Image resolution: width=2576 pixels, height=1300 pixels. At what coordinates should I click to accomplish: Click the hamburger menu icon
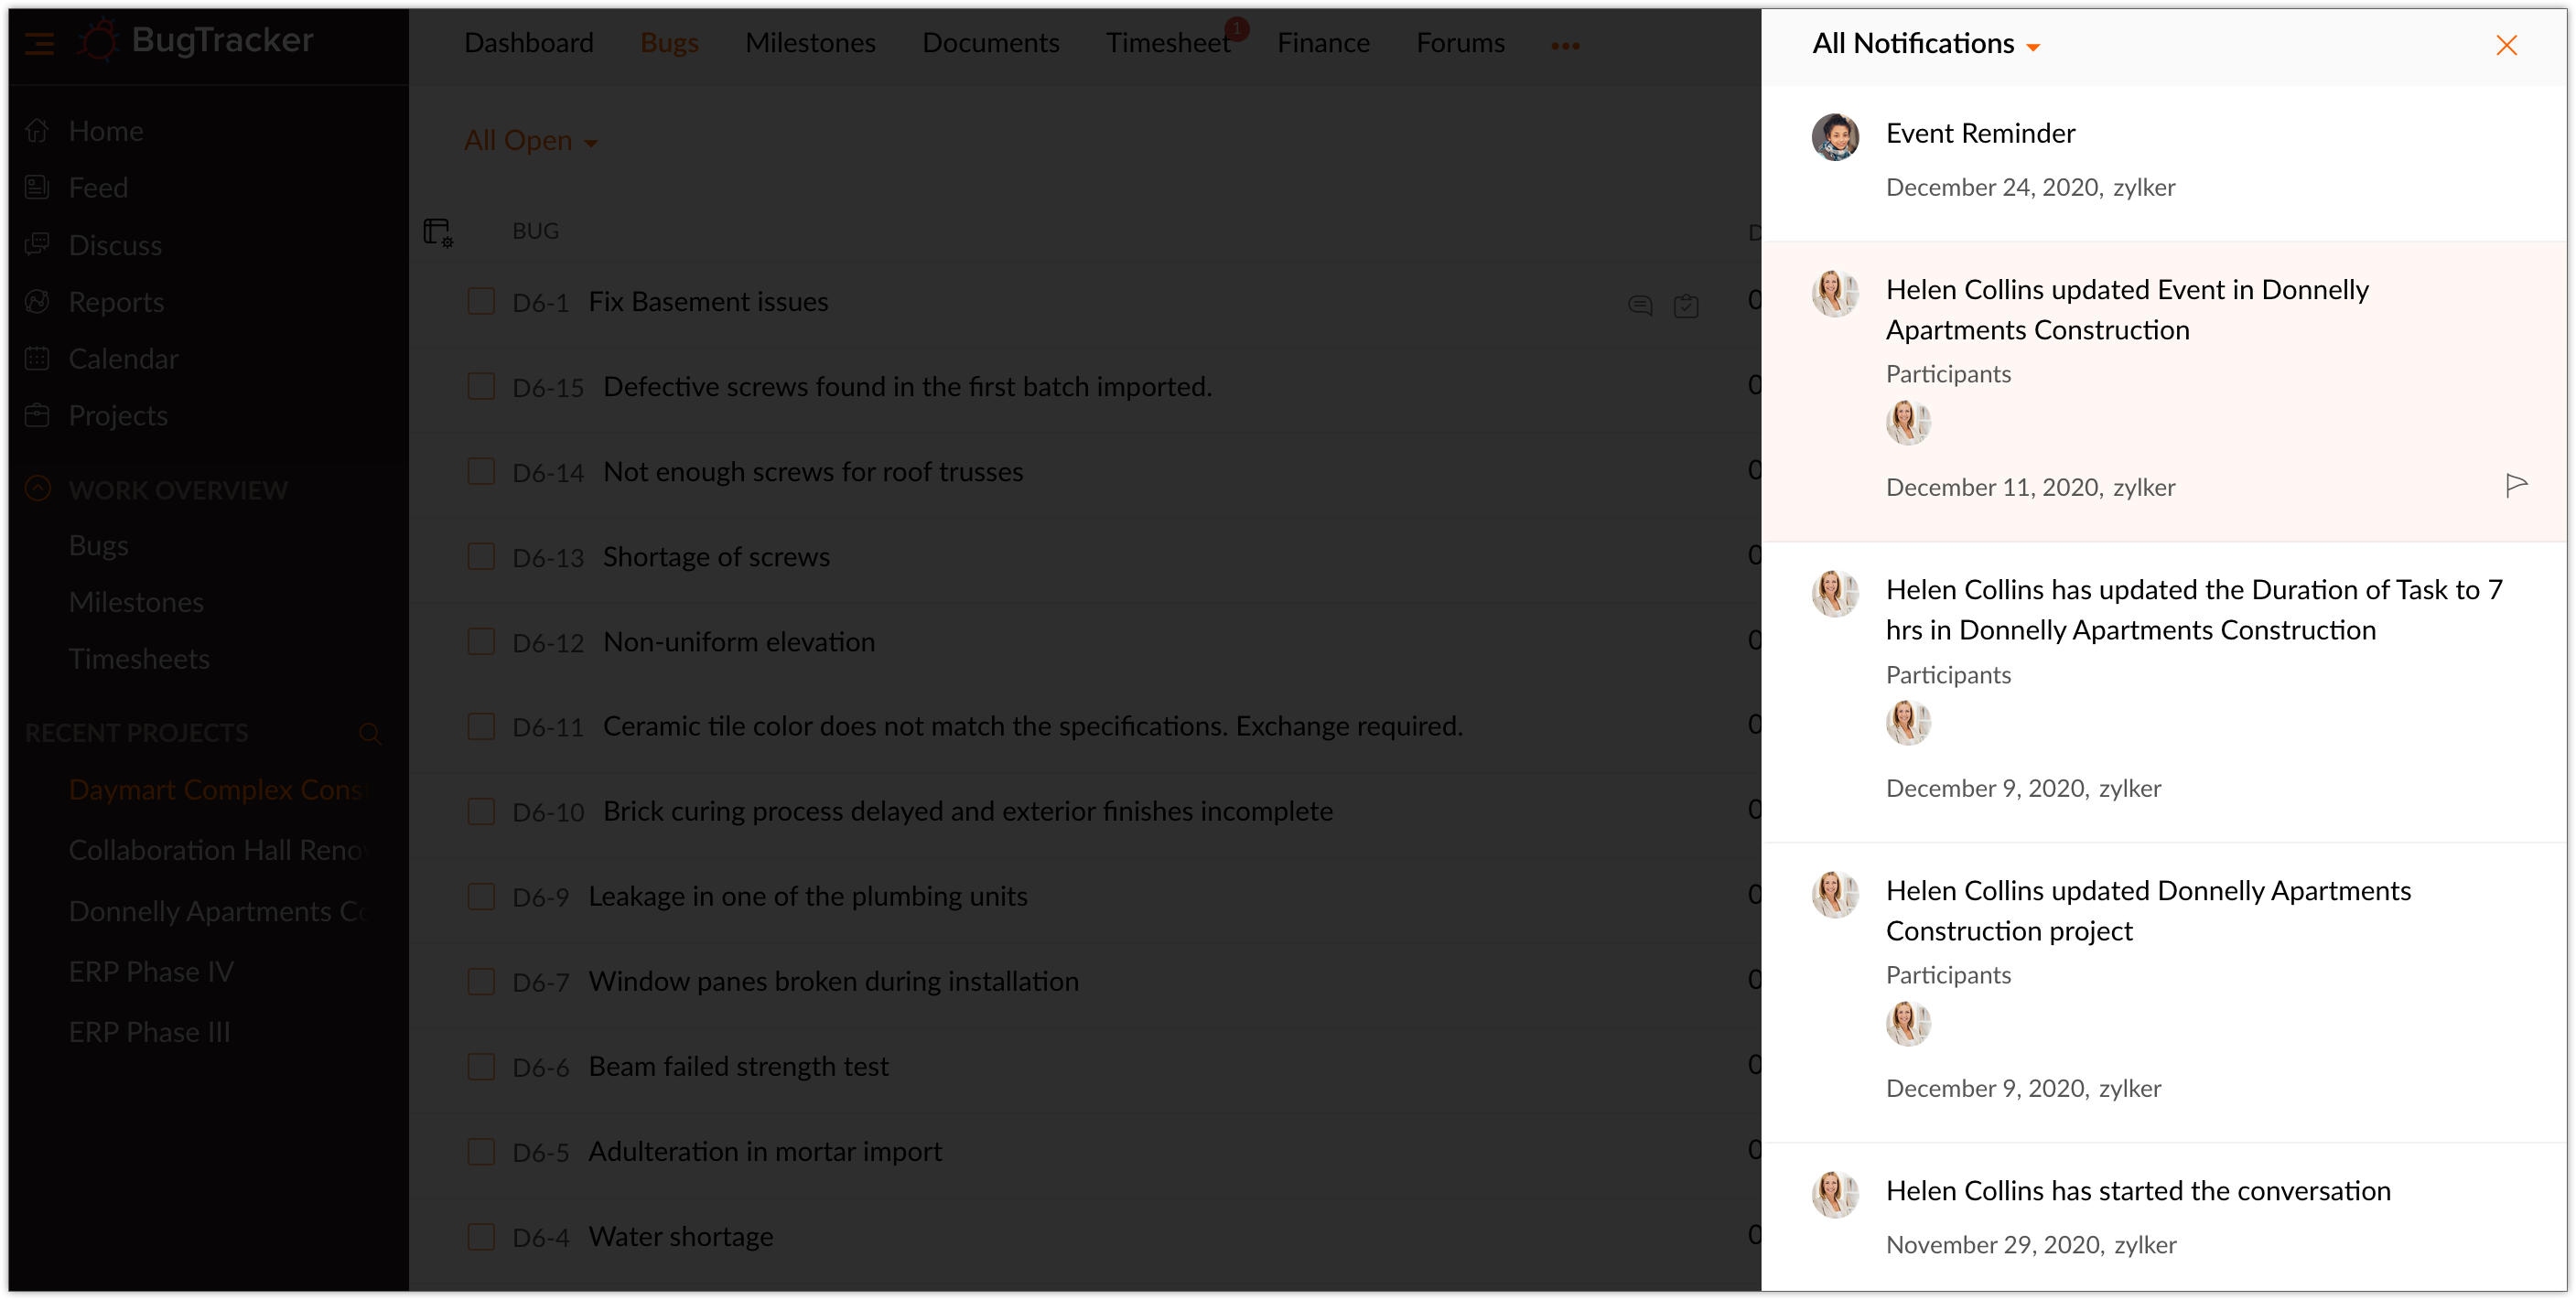40,44
